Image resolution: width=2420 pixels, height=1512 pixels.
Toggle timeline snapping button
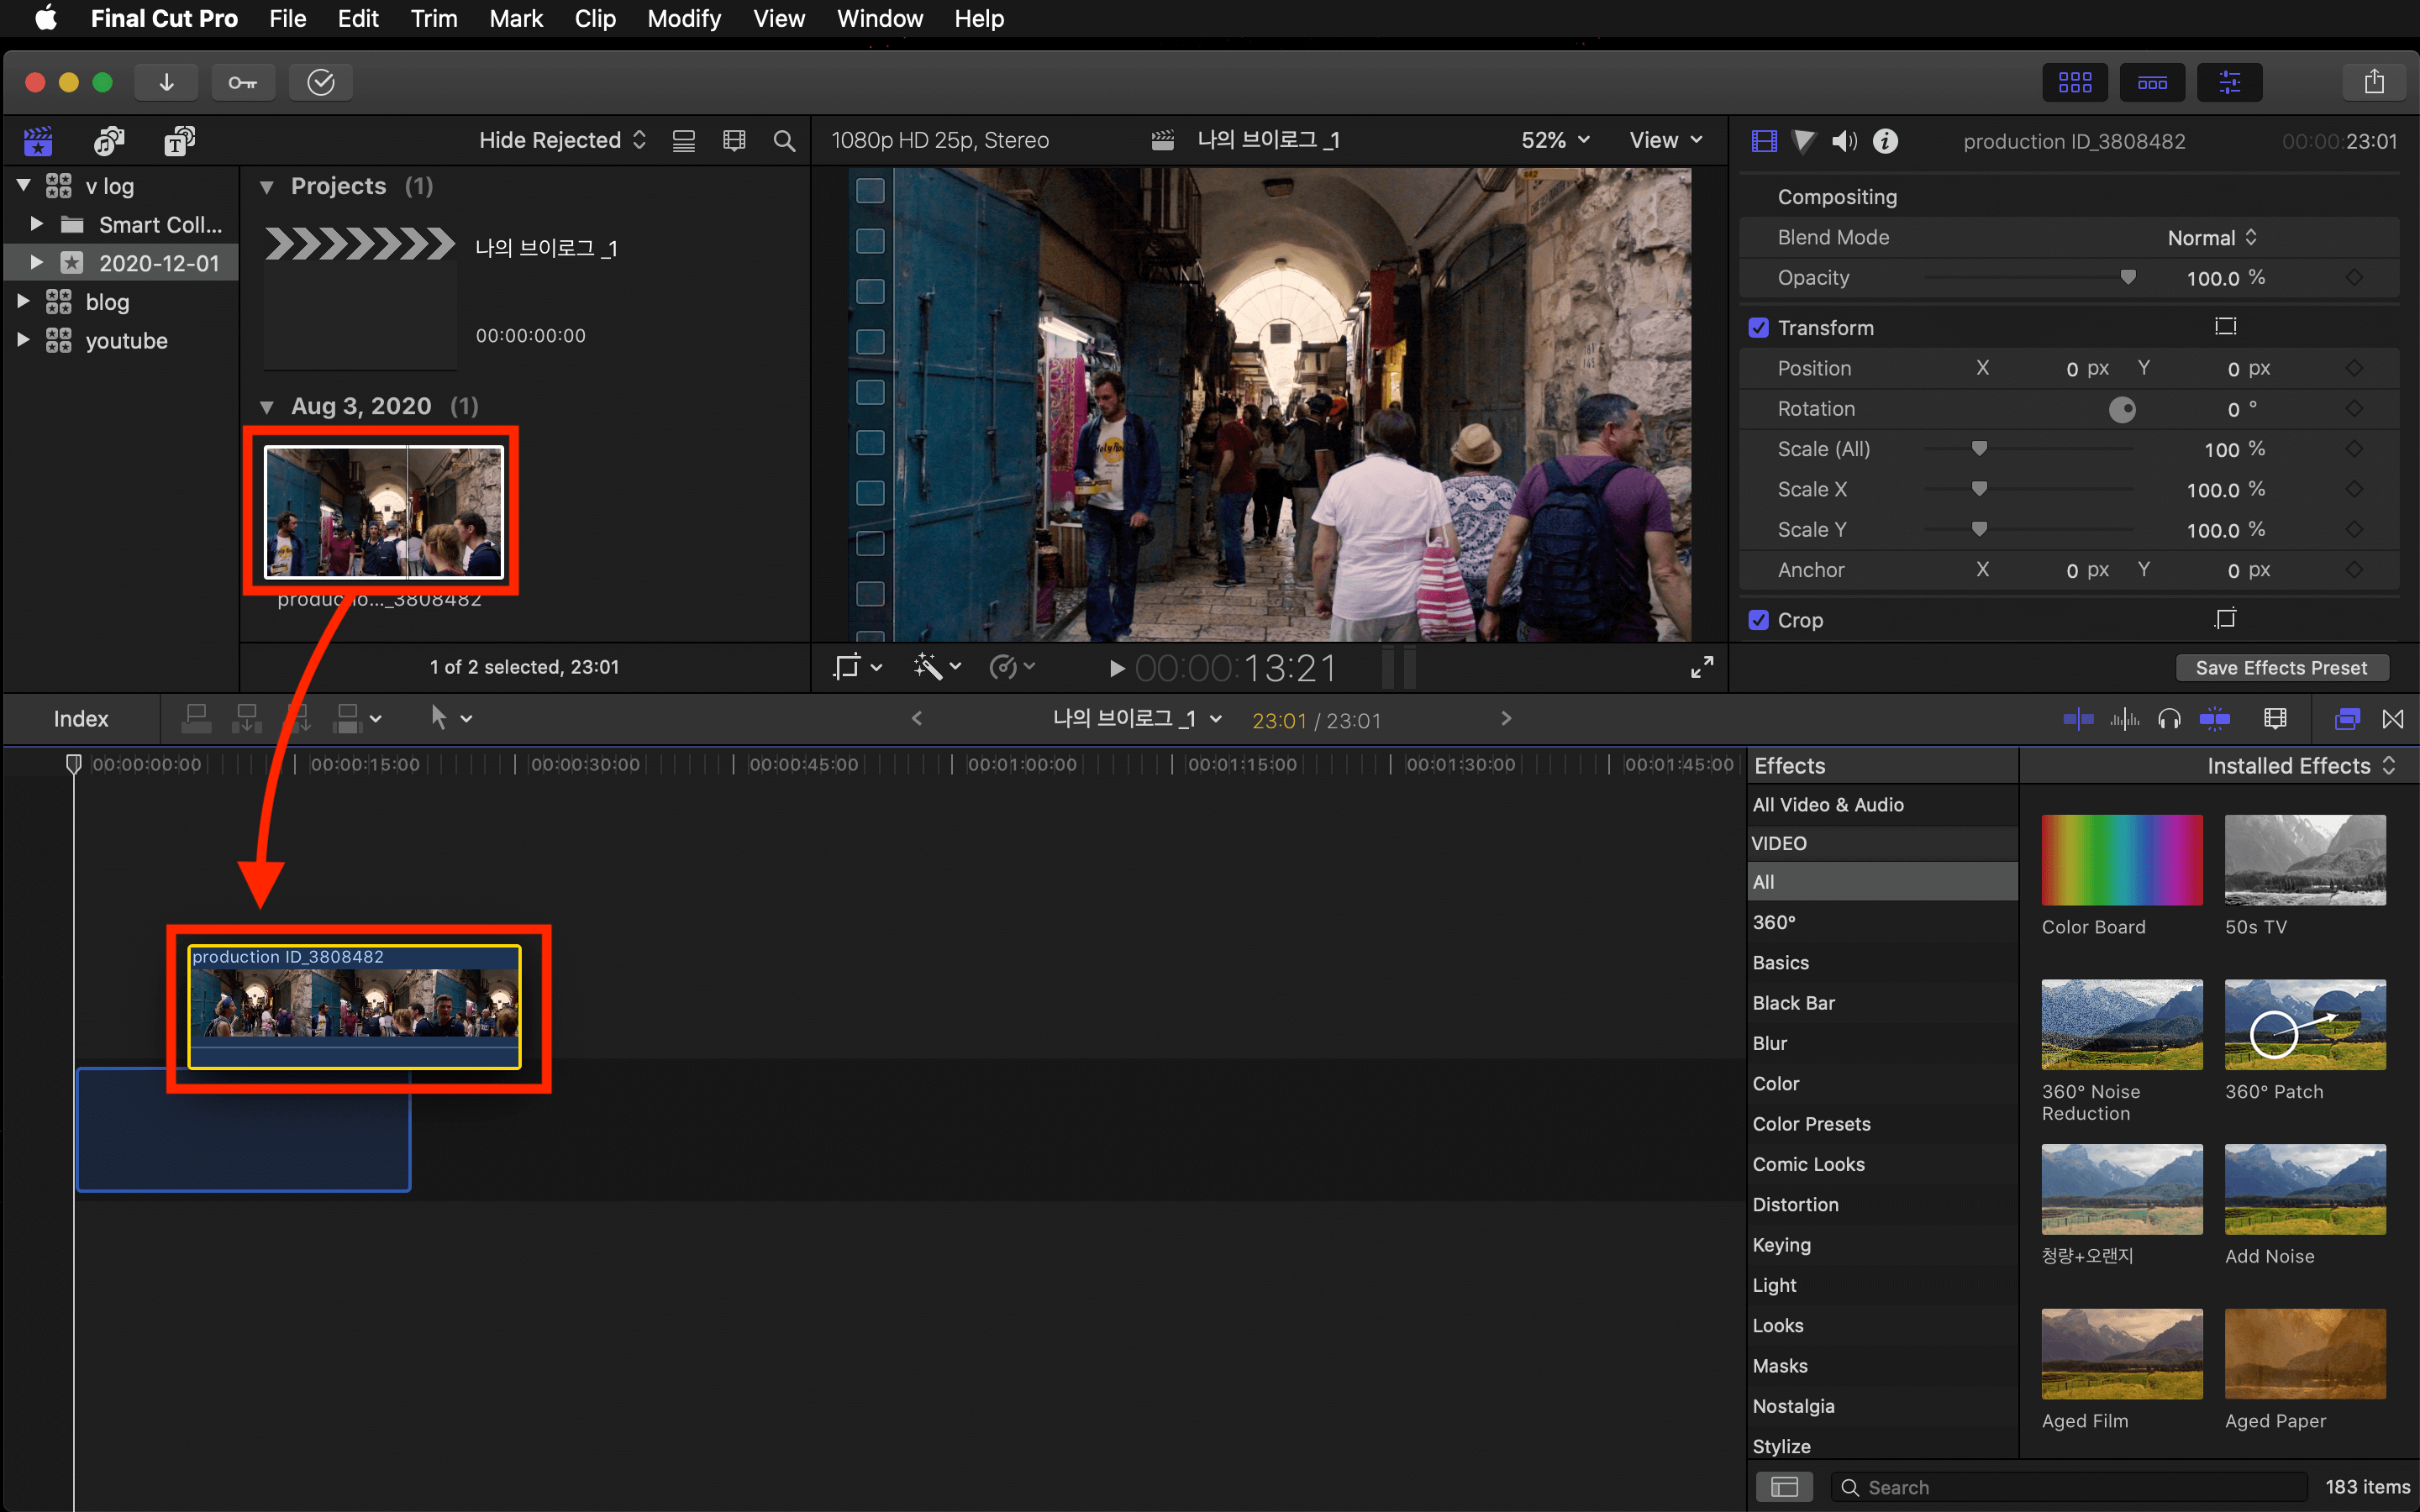[2215, 718]
